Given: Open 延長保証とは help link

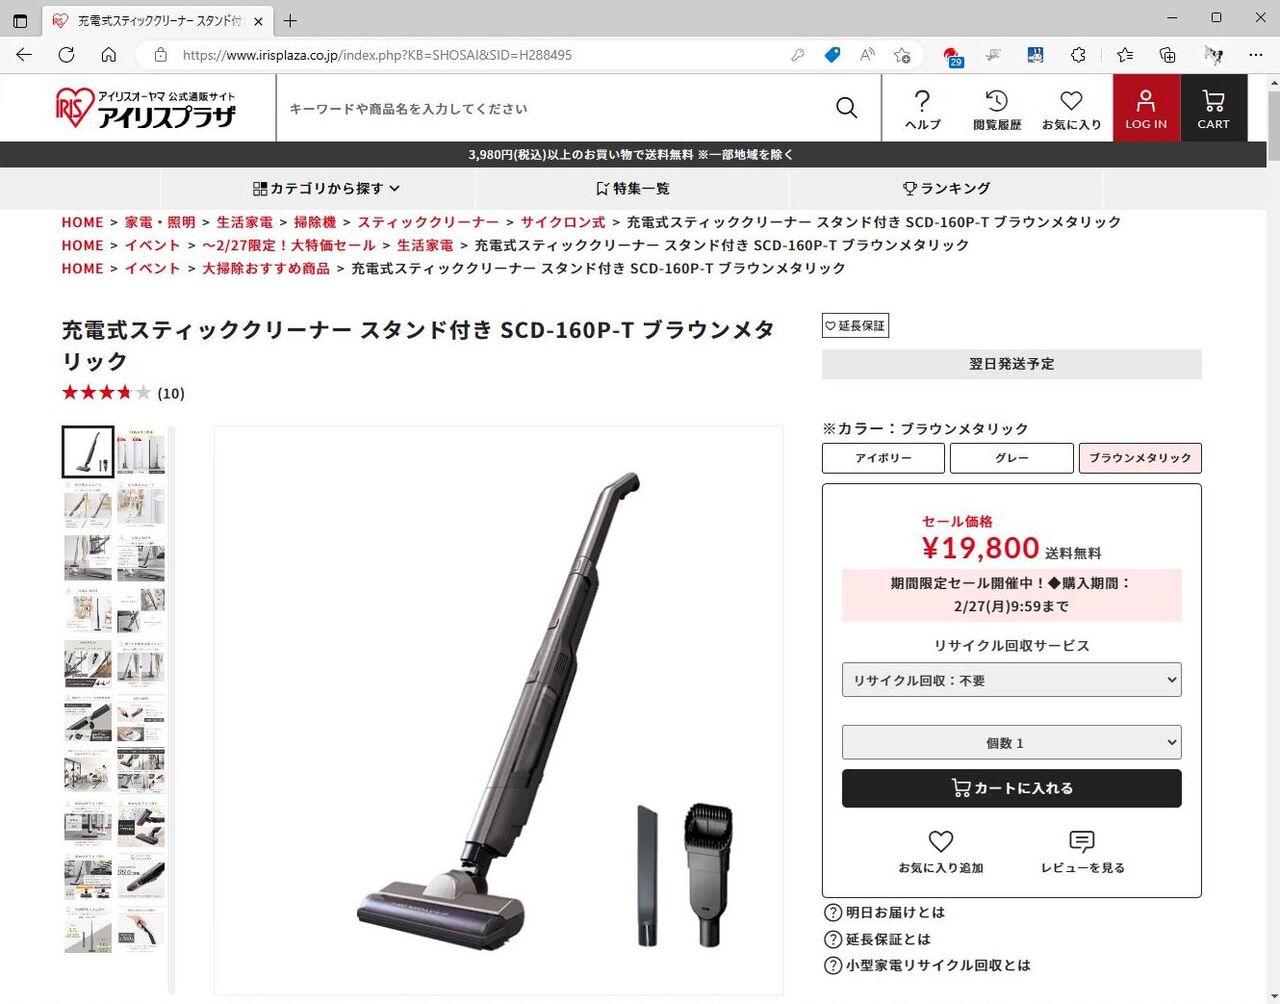Looking at the screenshot, I should click(x=877, y=939).
